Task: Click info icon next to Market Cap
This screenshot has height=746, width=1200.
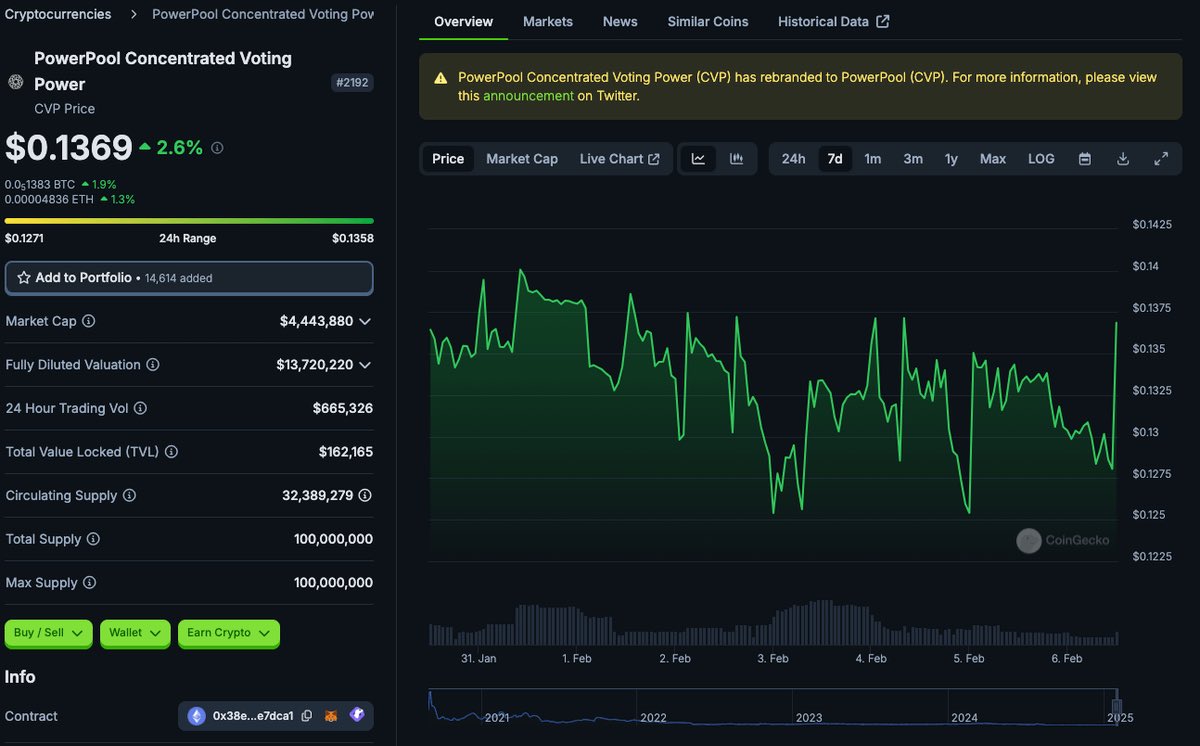Action: coord(88,321)
